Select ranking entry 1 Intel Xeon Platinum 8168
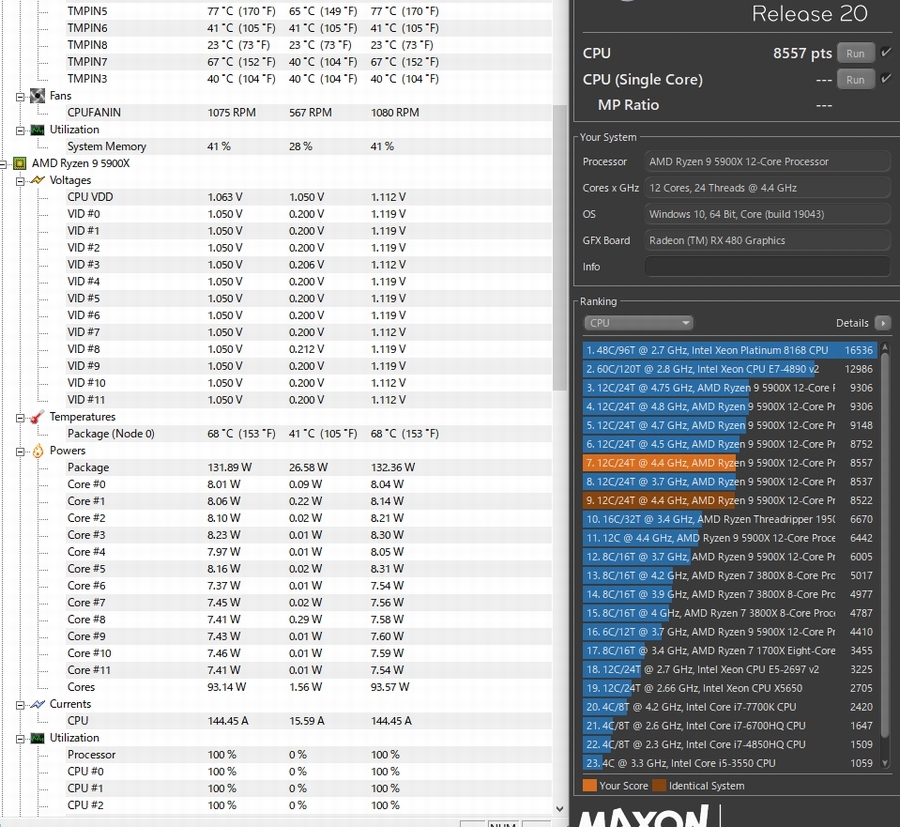The height and width of the screenshot is (827, 900). coord(730,350)
